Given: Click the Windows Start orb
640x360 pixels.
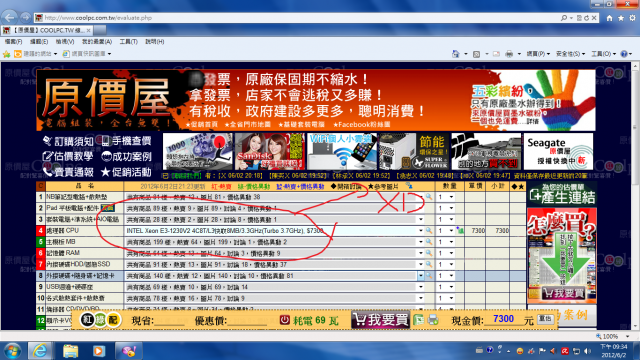Looking at the screenshot, I should 12,351.
